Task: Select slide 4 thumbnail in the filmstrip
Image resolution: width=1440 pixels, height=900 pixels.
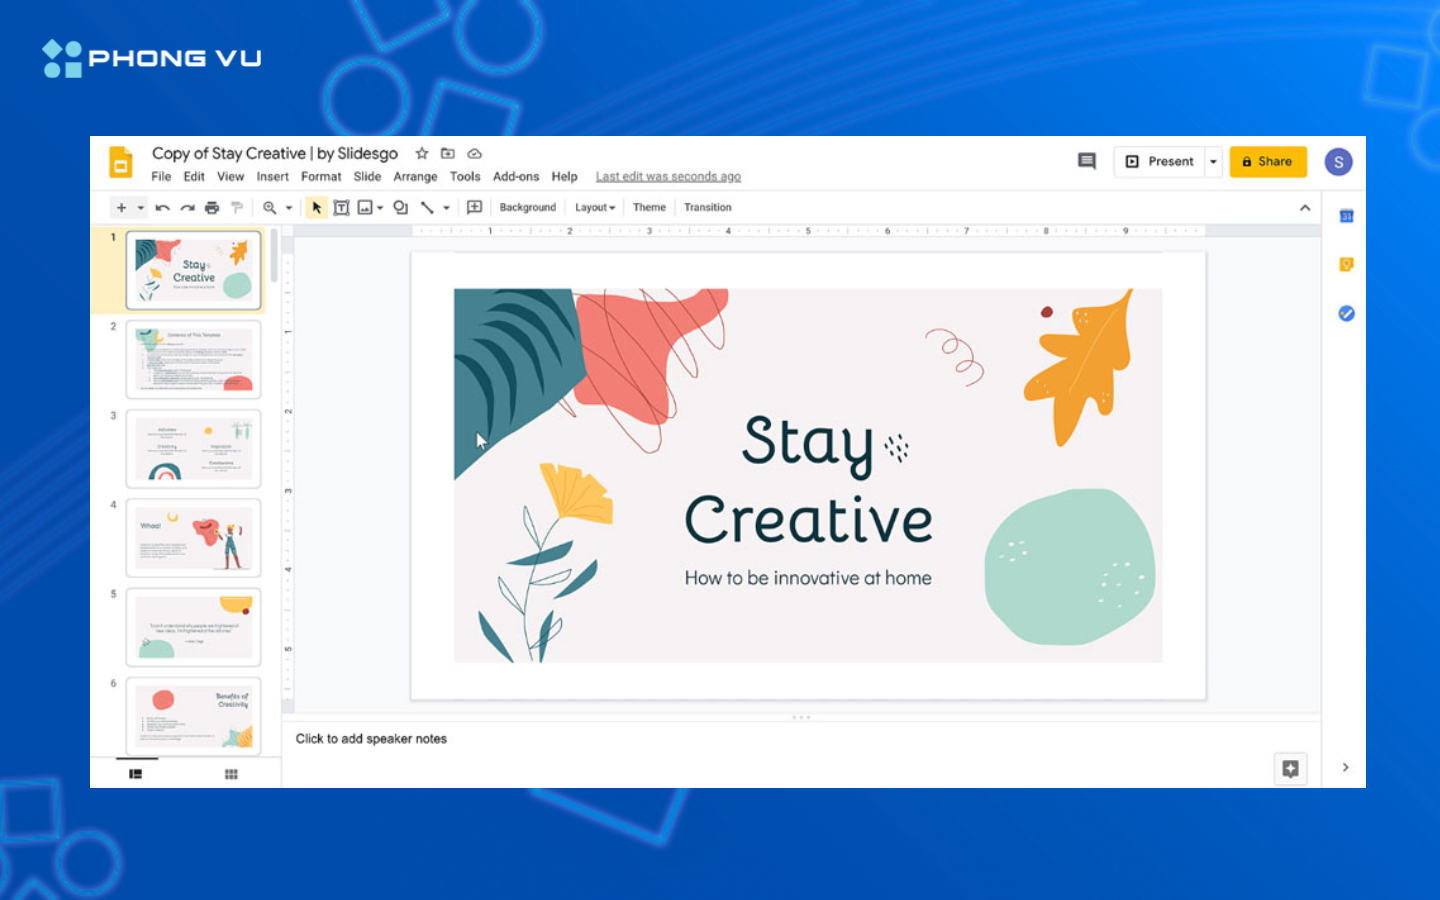Action: (x=194, y=538)
